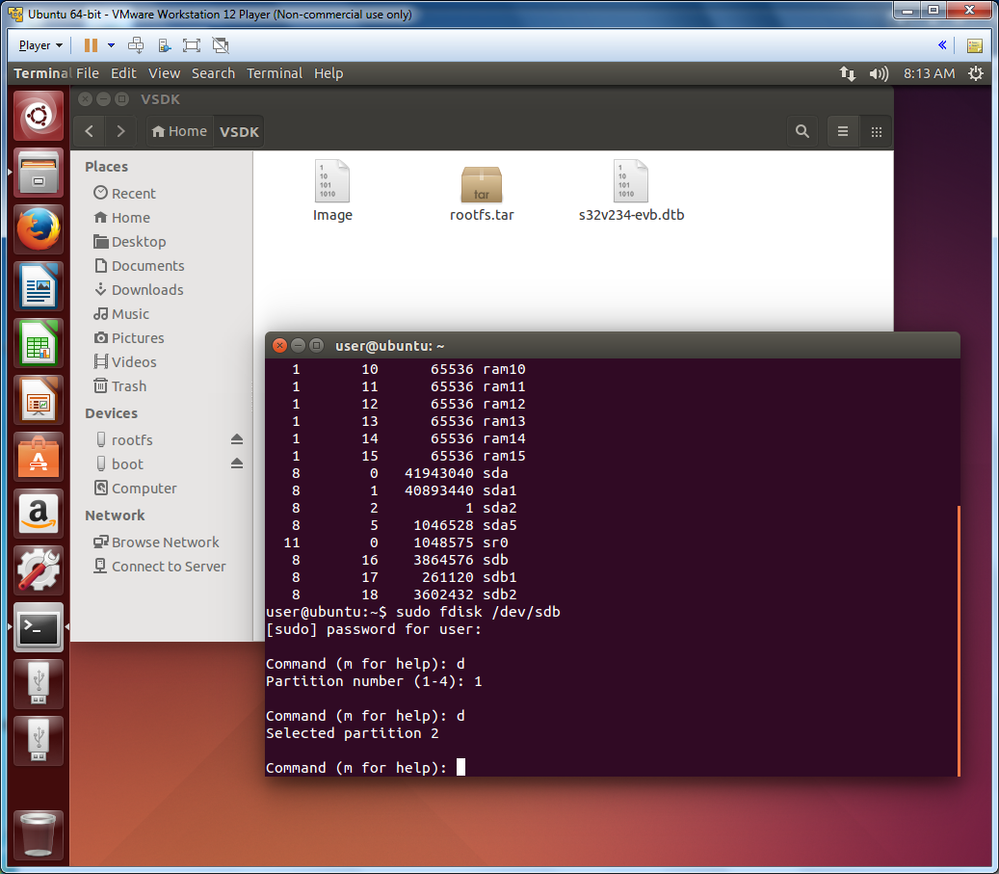The height and width of the screenshot is (874, 999).
Task: Click Connect to Server in sidebar
Action: (159, 566)
